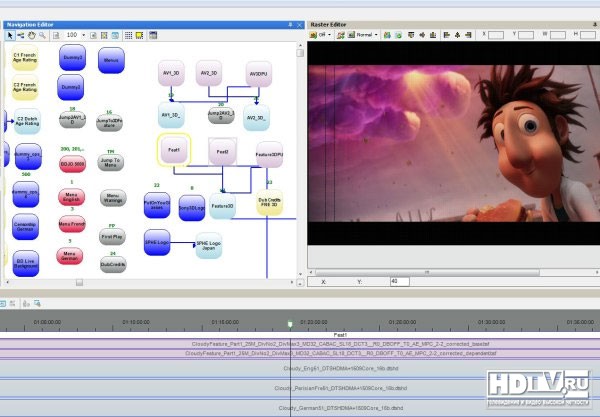Screen dimensions: 600x417
Task: Select the Sony3DLogo node
Action: click(x=192, y=208)
